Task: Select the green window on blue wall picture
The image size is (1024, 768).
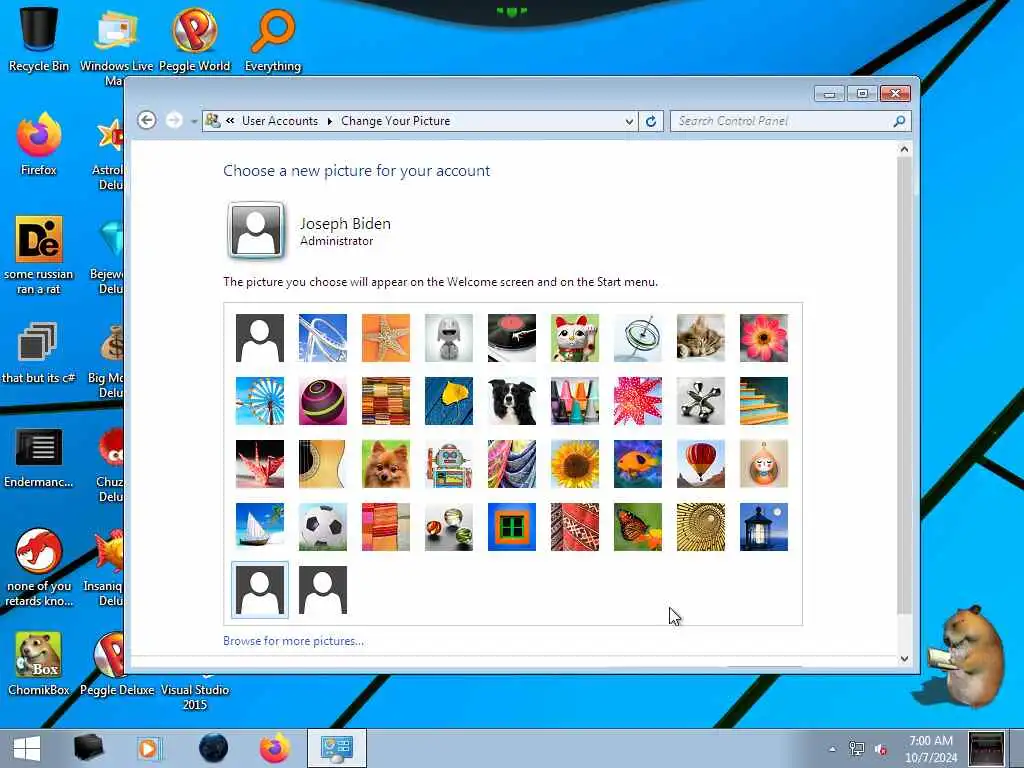Action: [512, 527]
